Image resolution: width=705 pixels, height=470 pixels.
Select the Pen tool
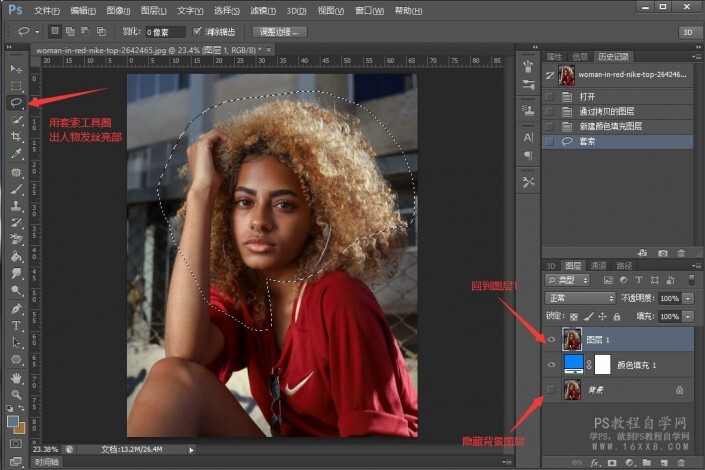click(x=16, y=308)
